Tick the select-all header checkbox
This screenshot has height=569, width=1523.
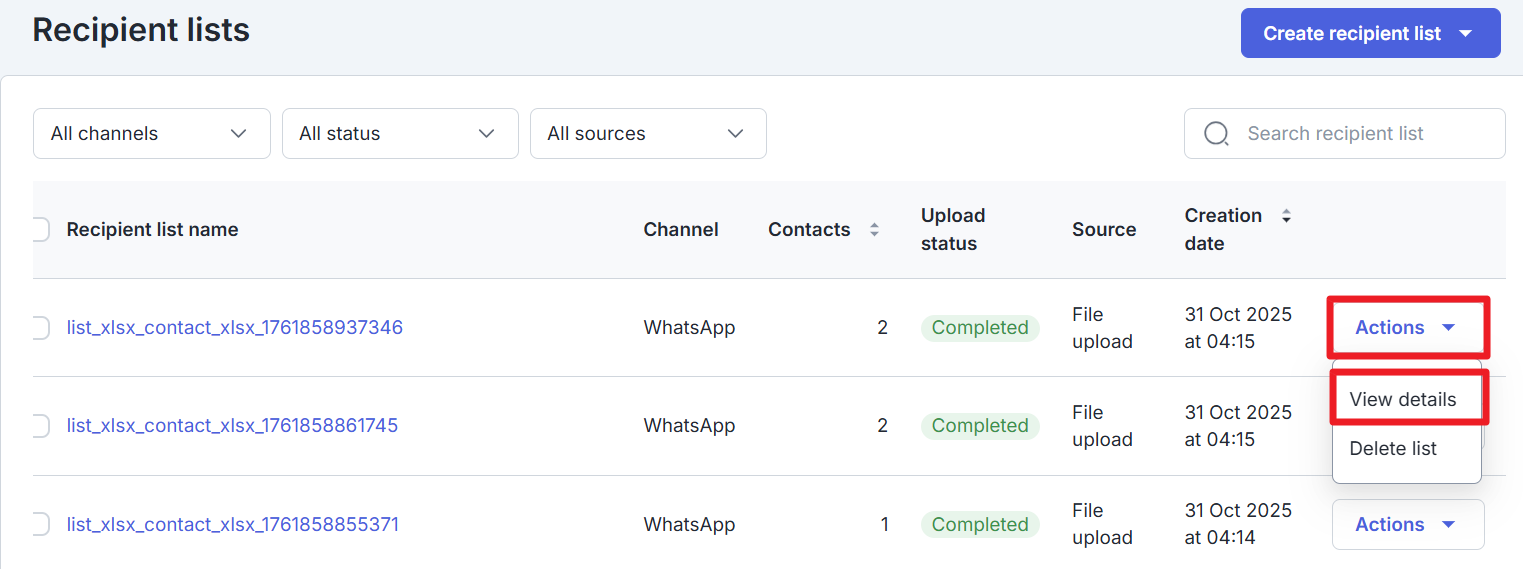pyautogui.click(x=40, y=230)
